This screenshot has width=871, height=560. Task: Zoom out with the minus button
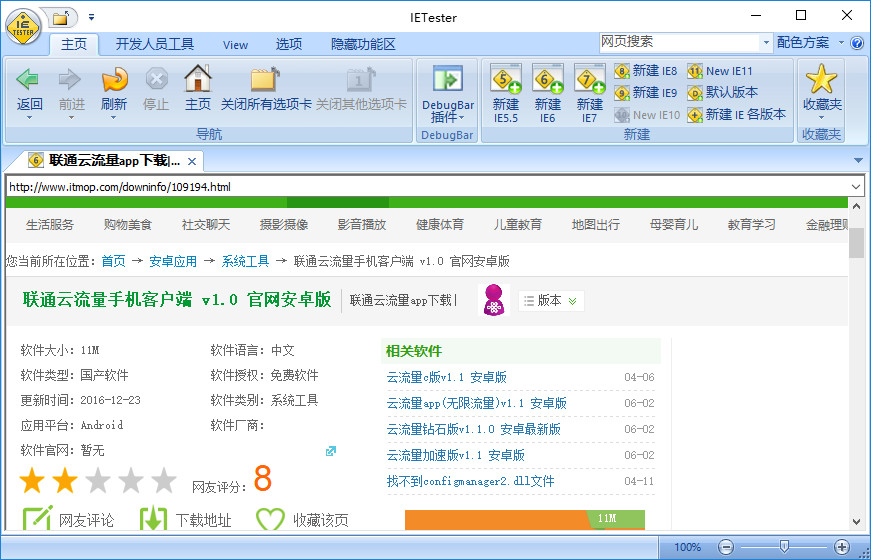(725, 547)
